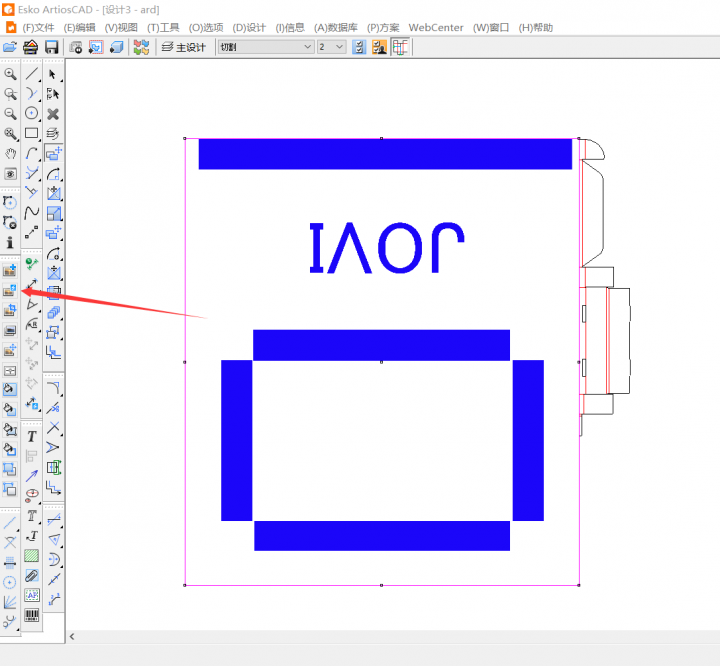Viewport: 720px width, 666px height.
Task: Open the WebCenter menu item
Action: pyautogui.click(x=436, y=27)
